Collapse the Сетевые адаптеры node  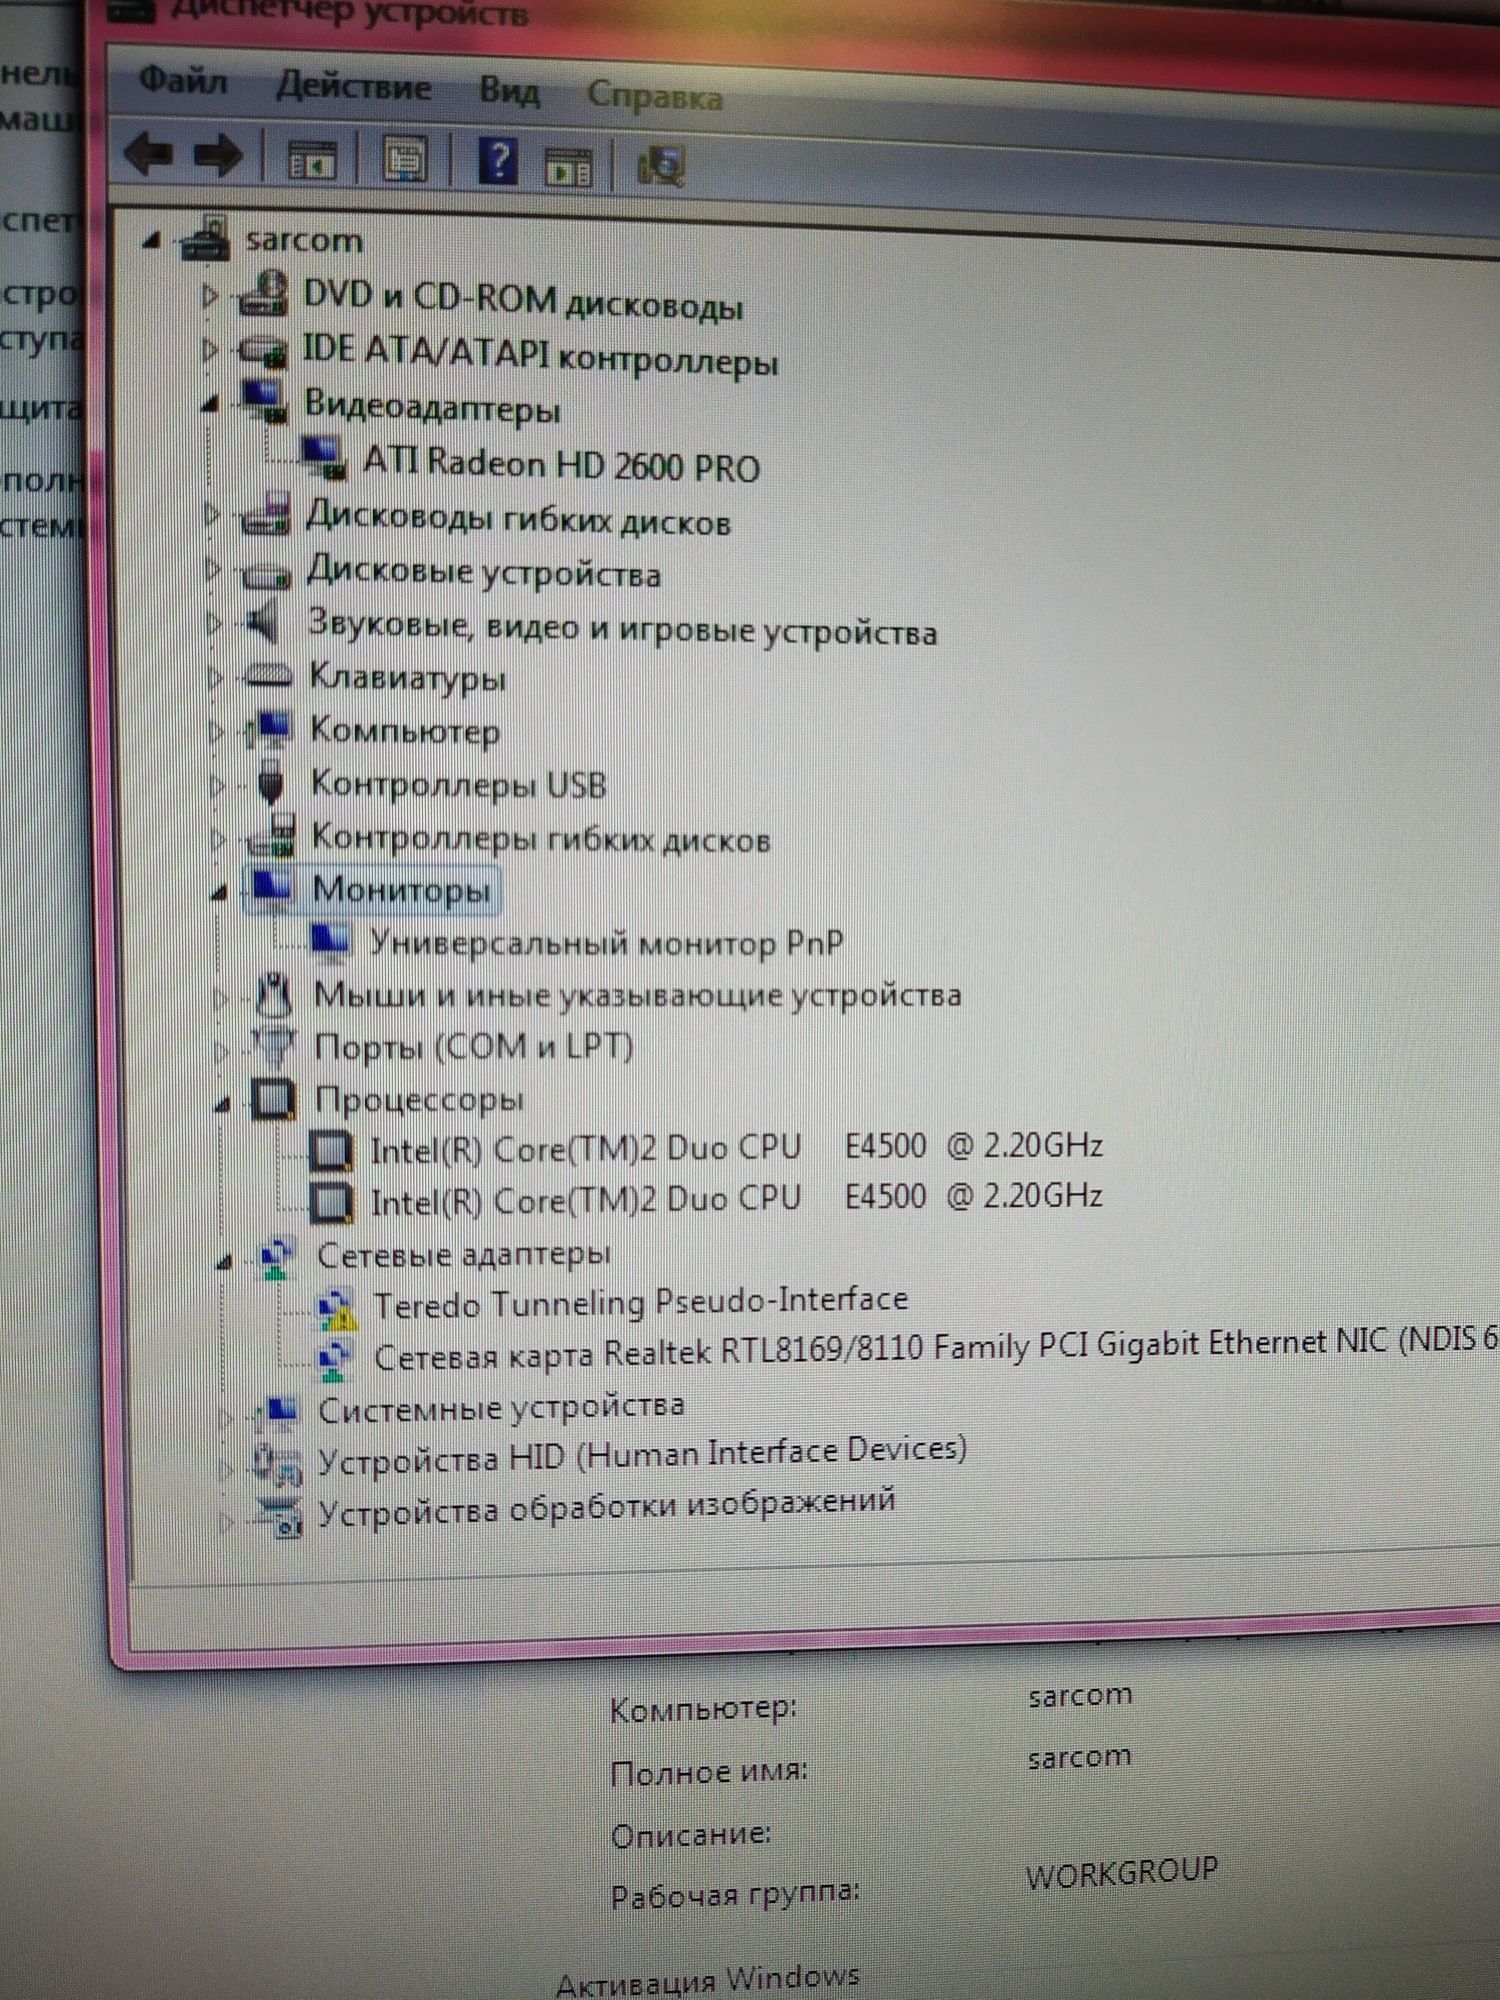pyautogui.click(x=224, y=1261)
